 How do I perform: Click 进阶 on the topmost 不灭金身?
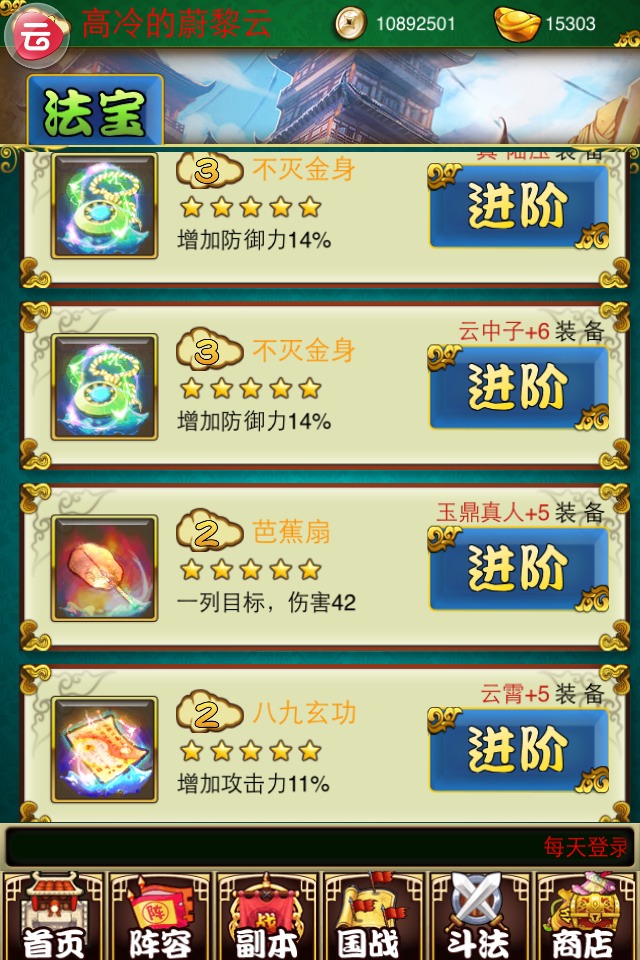518,206
